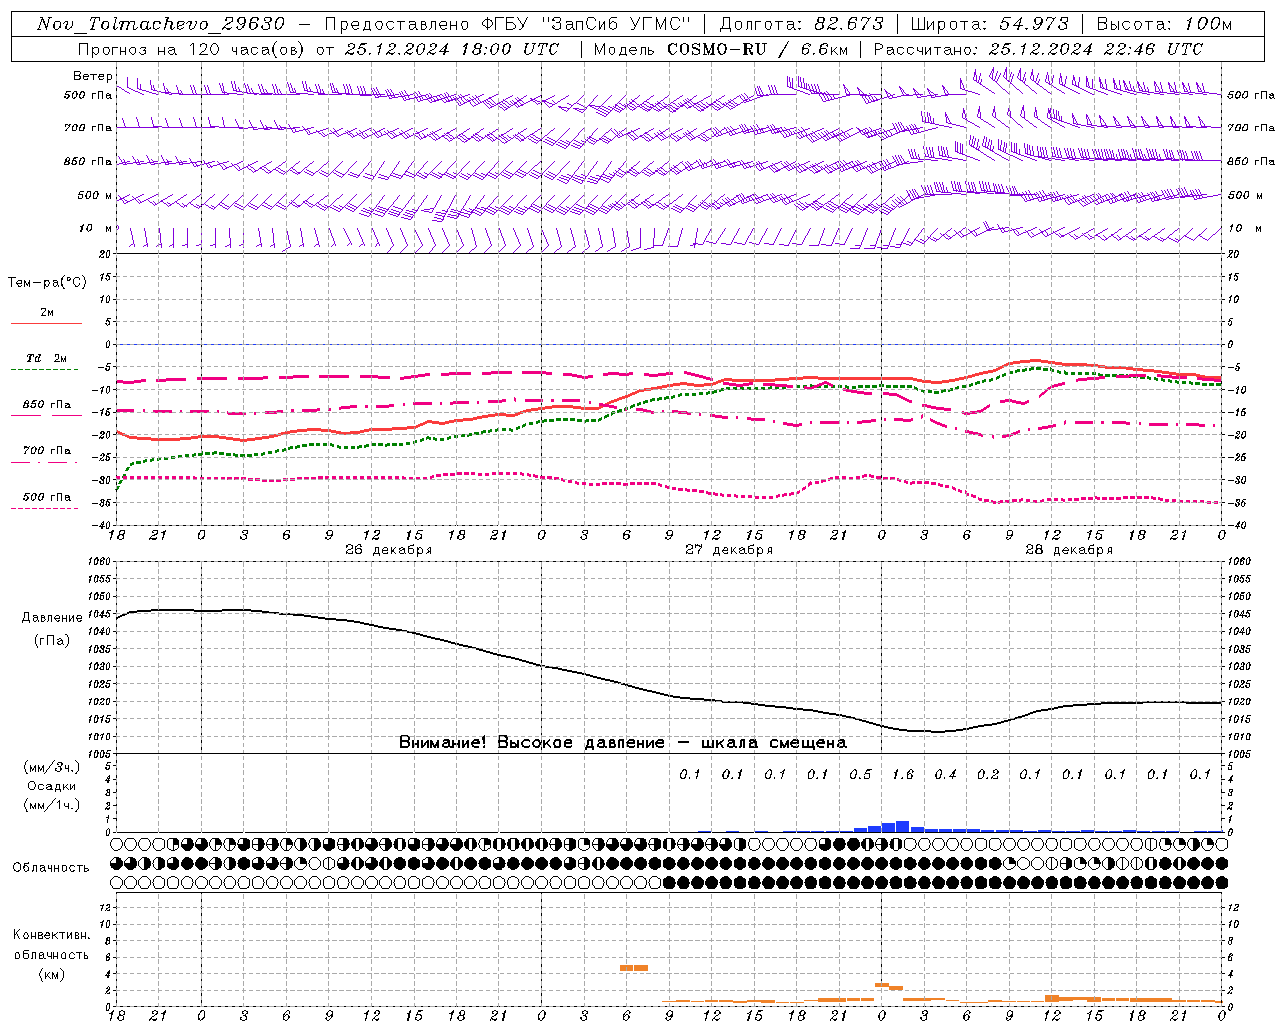Select the height label "Высота: 100м"
Image resolution: width=1280 pixels, height=1024 pixels.
coord(1165,24)
